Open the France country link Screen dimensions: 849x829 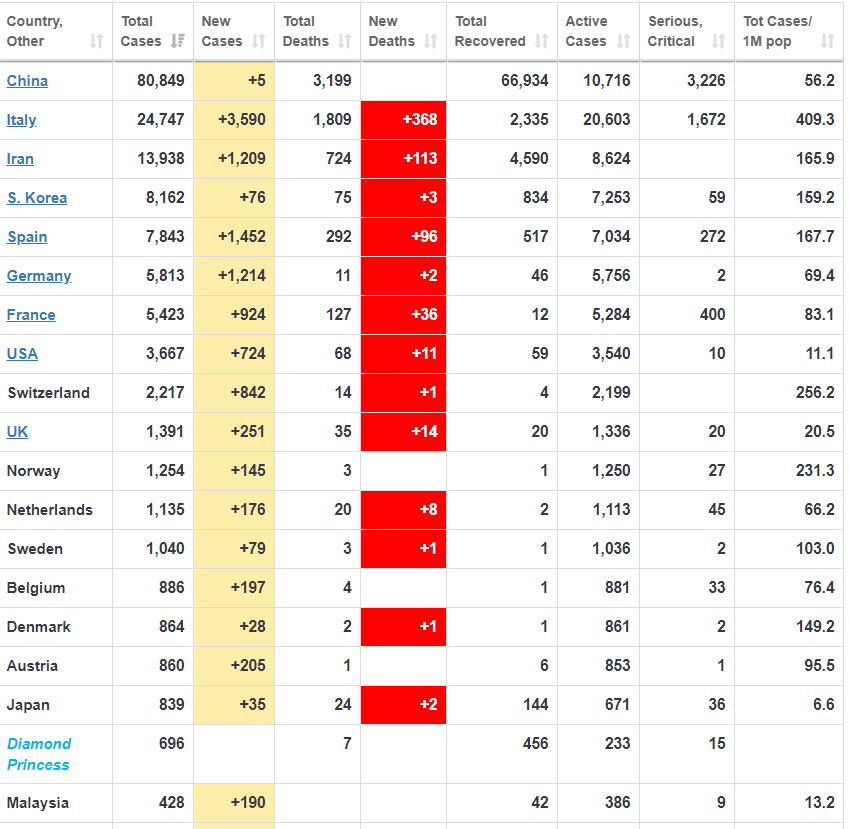[x=31, y=315]
